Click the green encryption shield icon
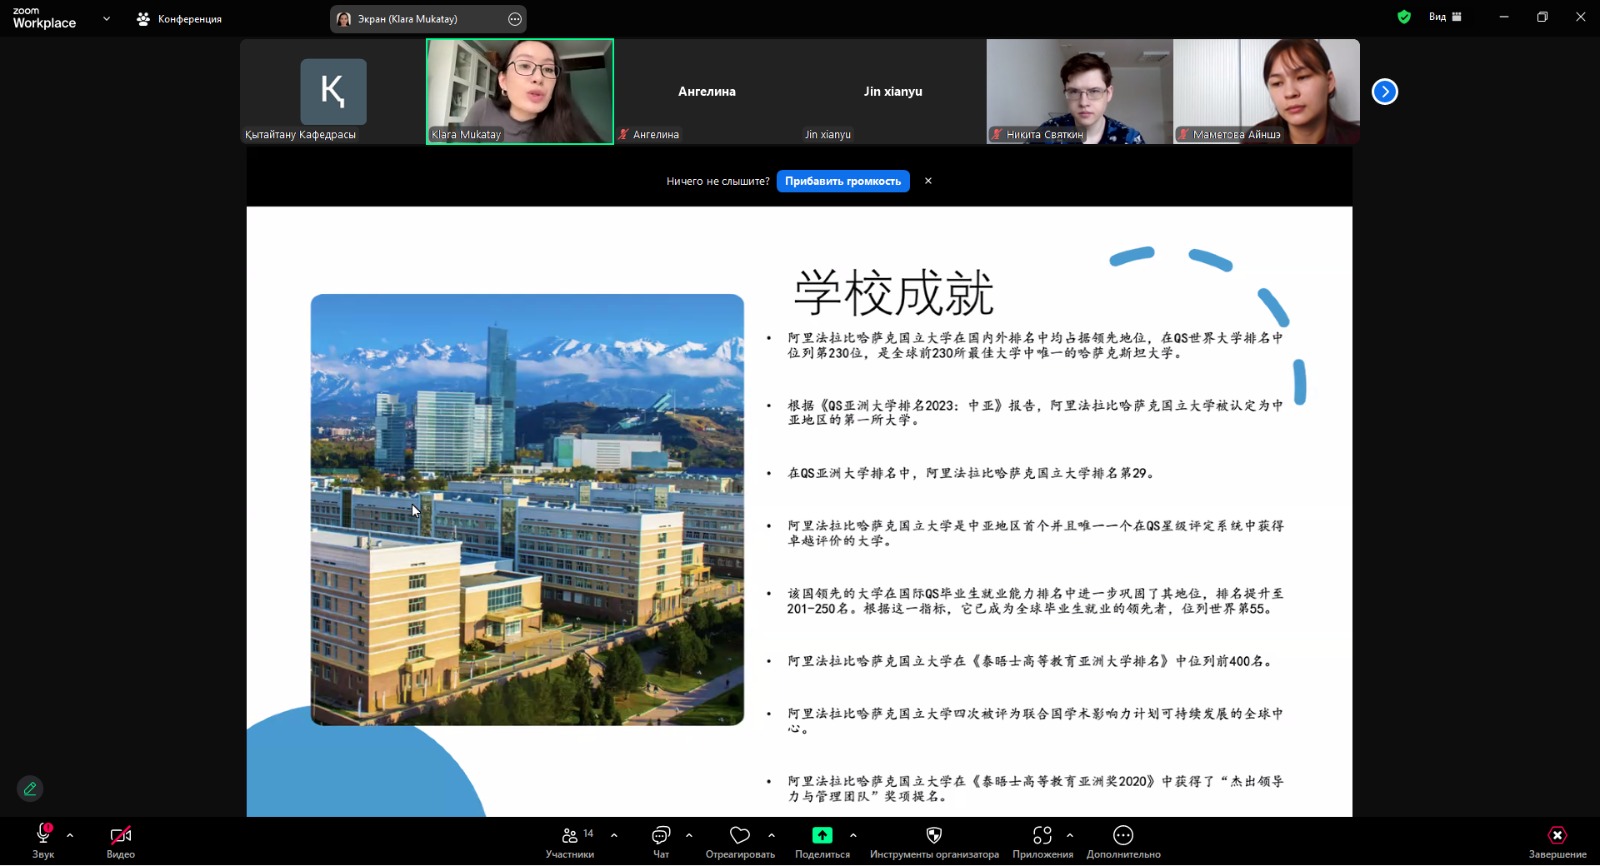This screenshot has width=1600, height=866. (x=1404, y=17)
